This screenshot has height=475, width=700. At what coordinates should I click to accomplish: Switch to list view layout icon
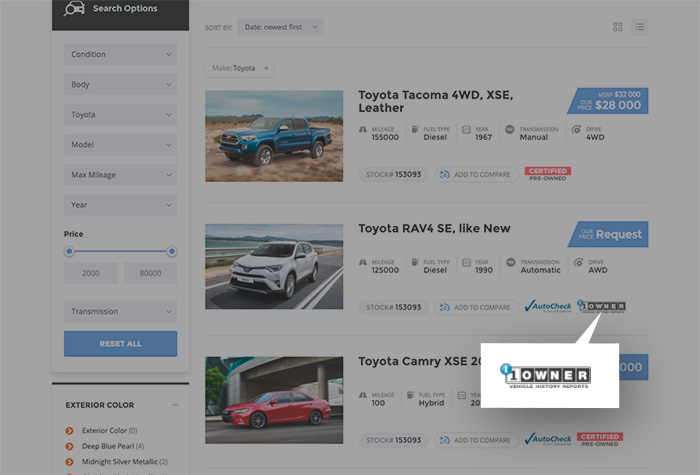[x=640, y=26]
